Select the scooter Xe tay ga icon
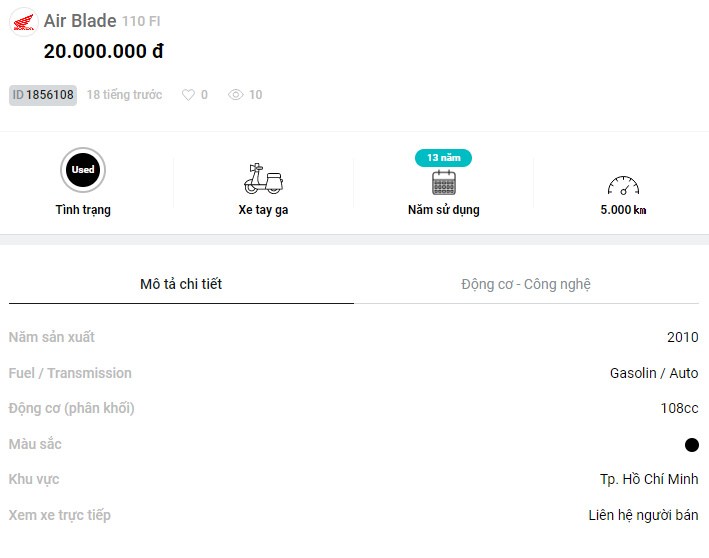This screenshot has height=558, width=709. [264, 179]
